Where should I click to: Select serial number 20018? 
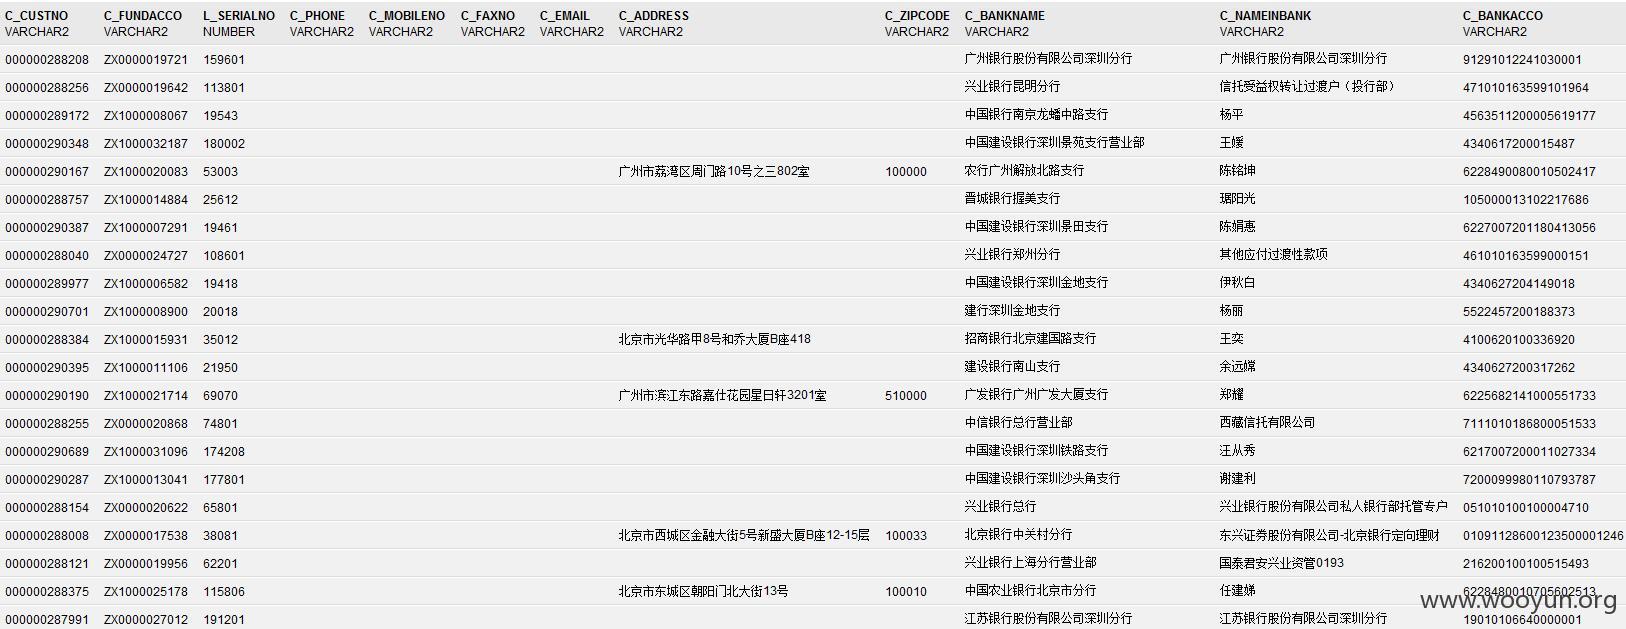221,312
